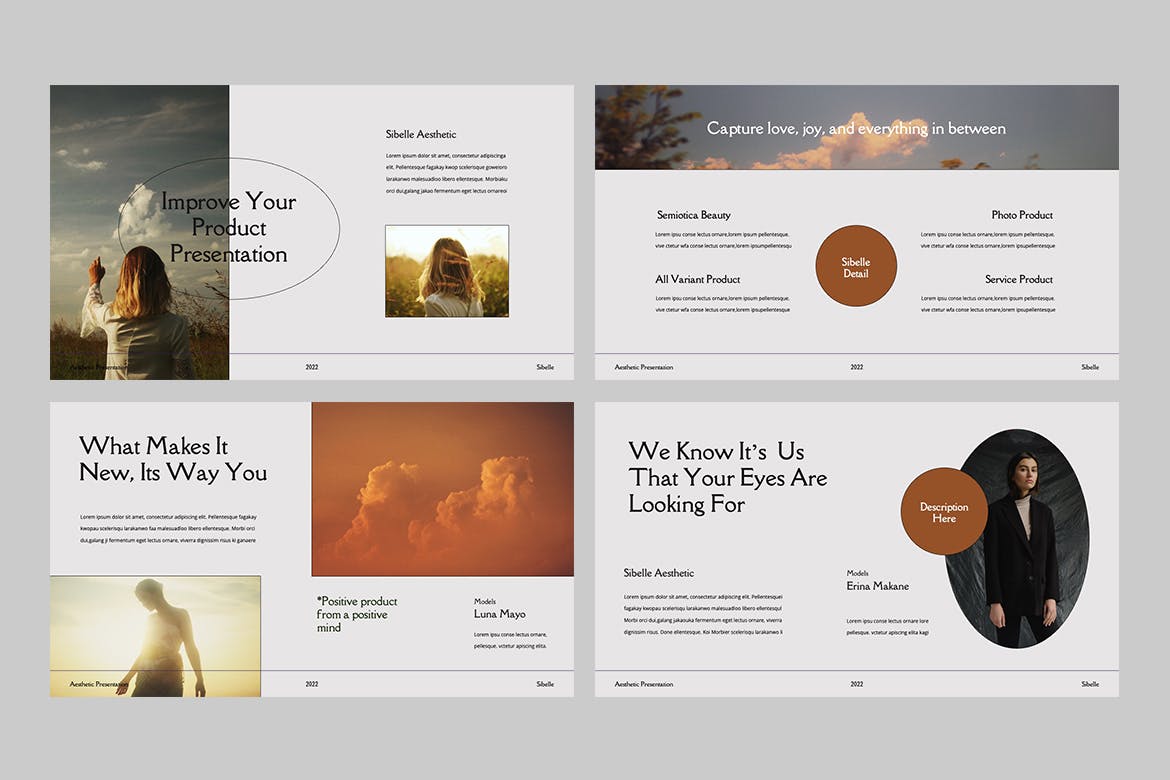Image resolution: width=1170 pixels, height=780 pixels.
Task: Click the sunlit woman silhouette photo
Action: [x=155, y=636]
